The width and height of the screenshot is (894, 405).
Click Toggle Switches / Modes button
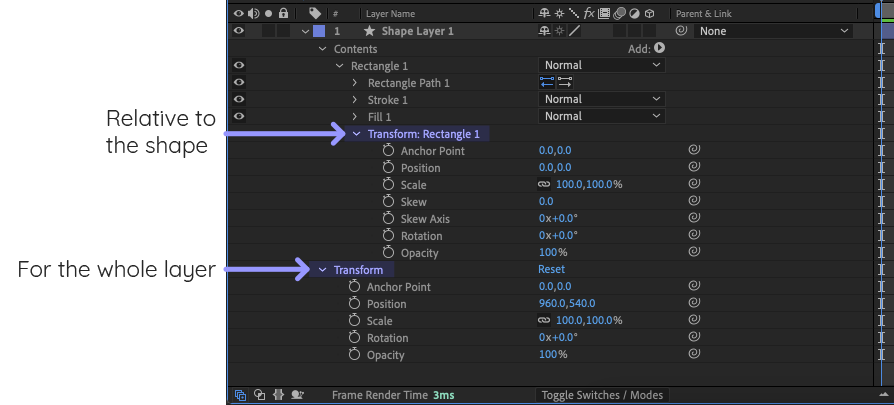point(601,395)
